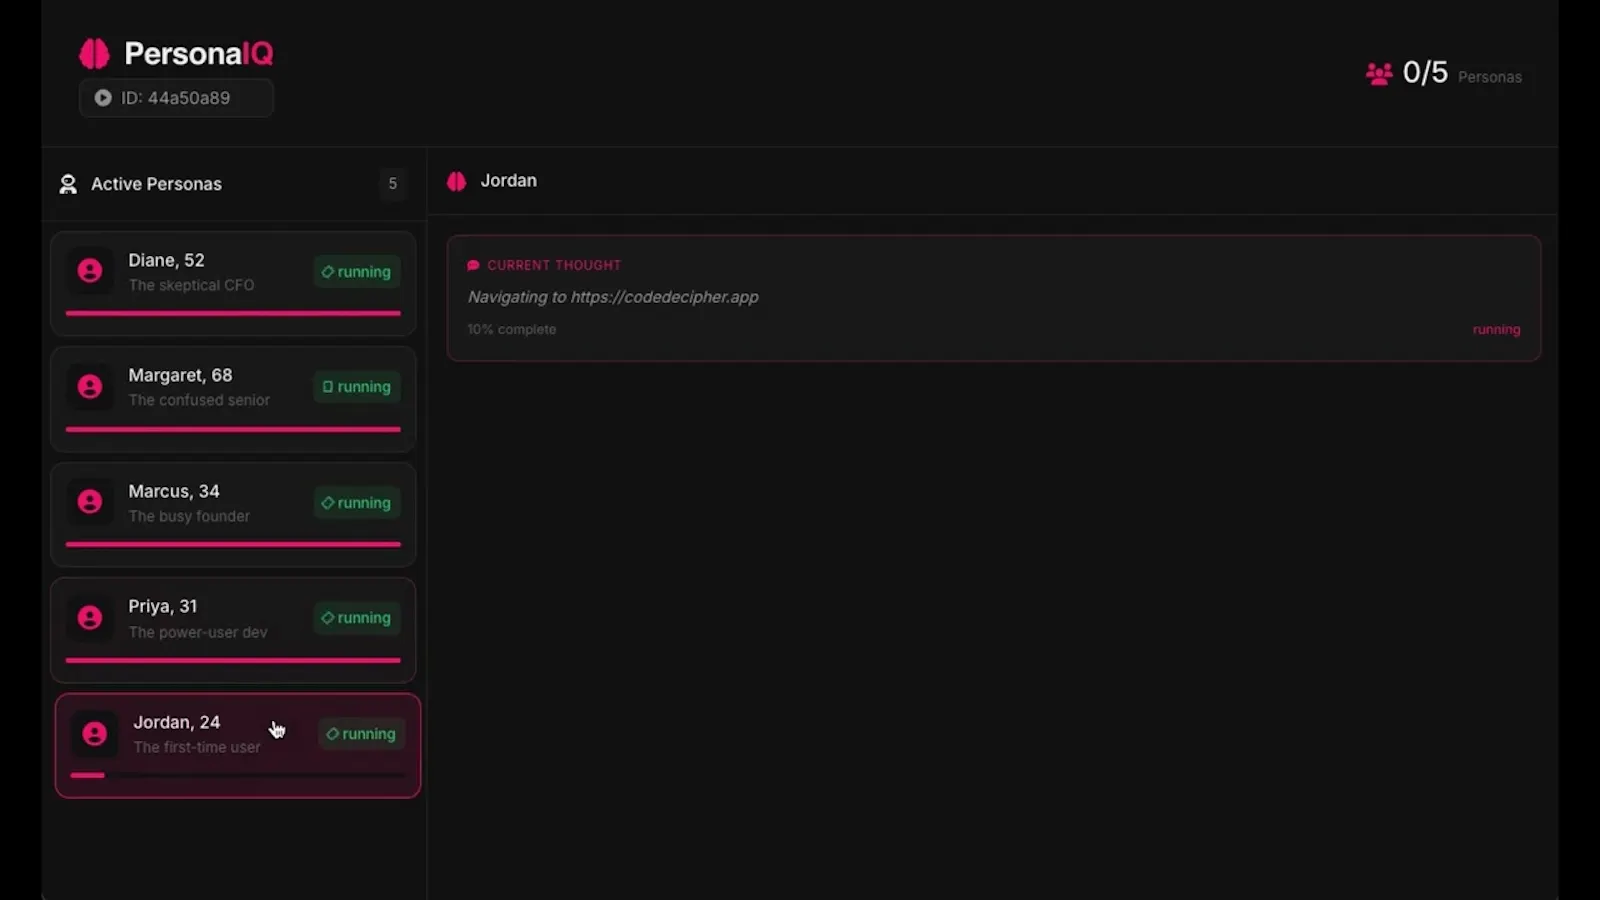The width and height of the screenshot is (1600, 900).
Task: Click "The power-user dev" description
Action: 198,632
